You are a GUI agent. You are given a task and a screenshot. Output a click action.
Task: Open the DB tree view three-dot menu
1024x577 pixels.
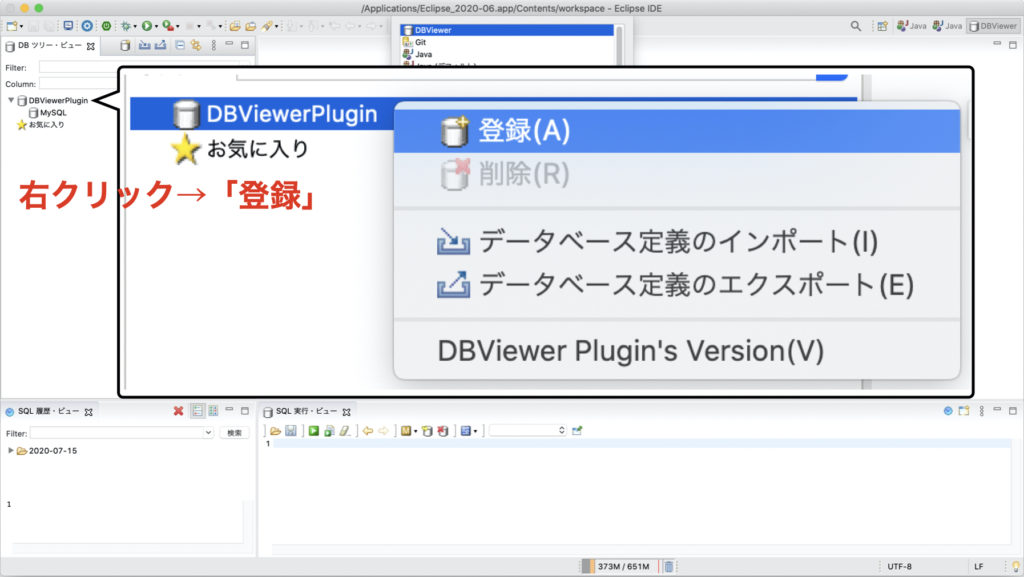[x=214, y=45]
